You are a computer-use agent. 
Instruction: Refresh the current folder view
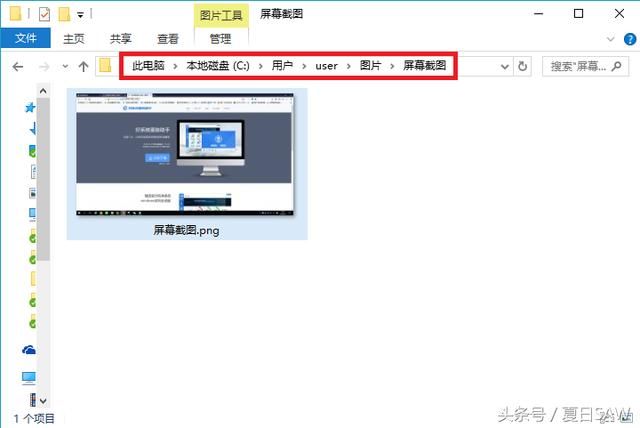coord(522,66)
